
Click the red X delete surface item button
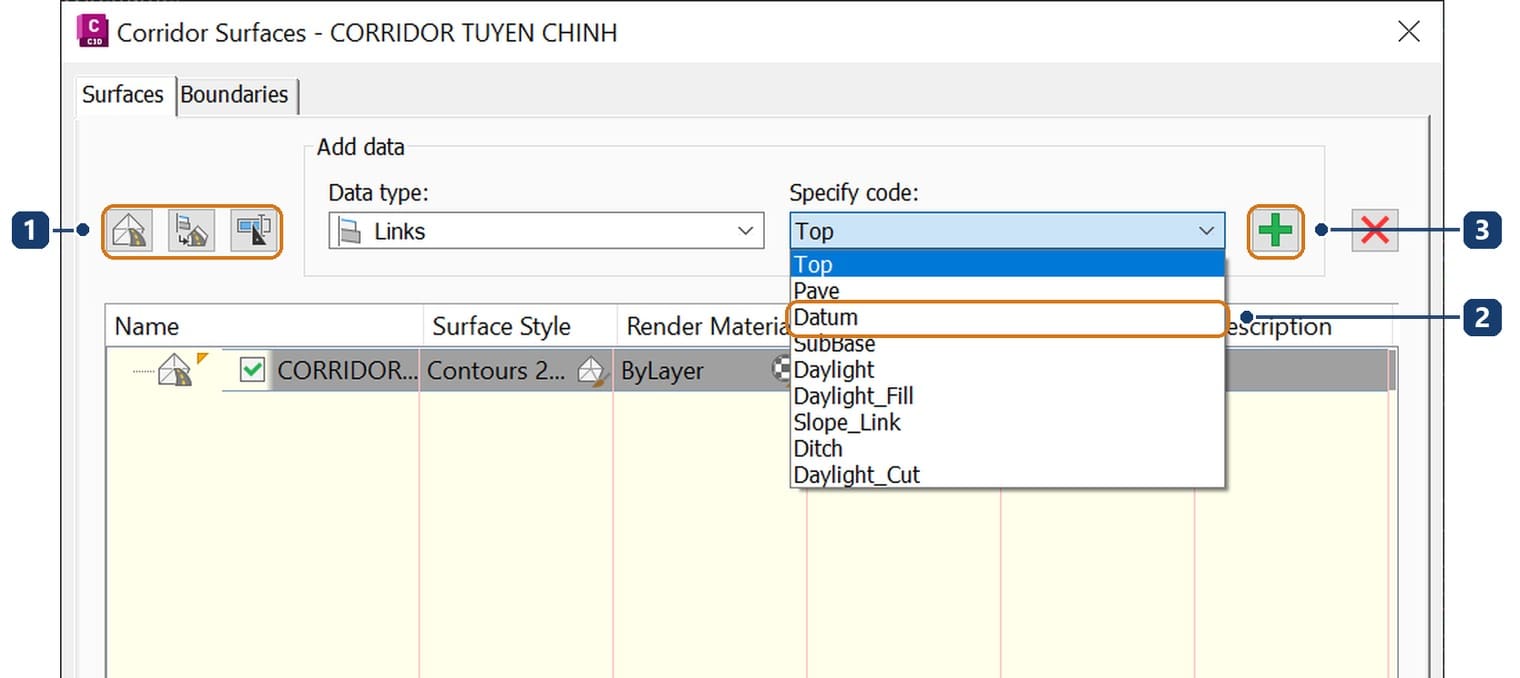click(x=1375, y=231)
